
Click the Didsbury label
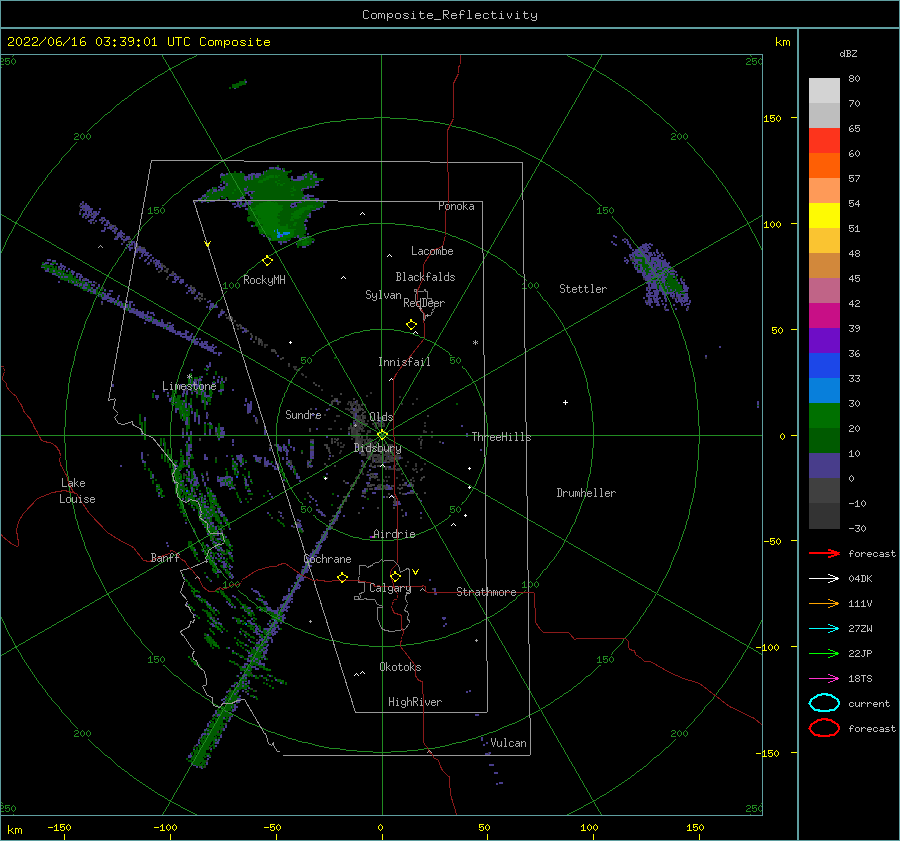coord(377,448)
